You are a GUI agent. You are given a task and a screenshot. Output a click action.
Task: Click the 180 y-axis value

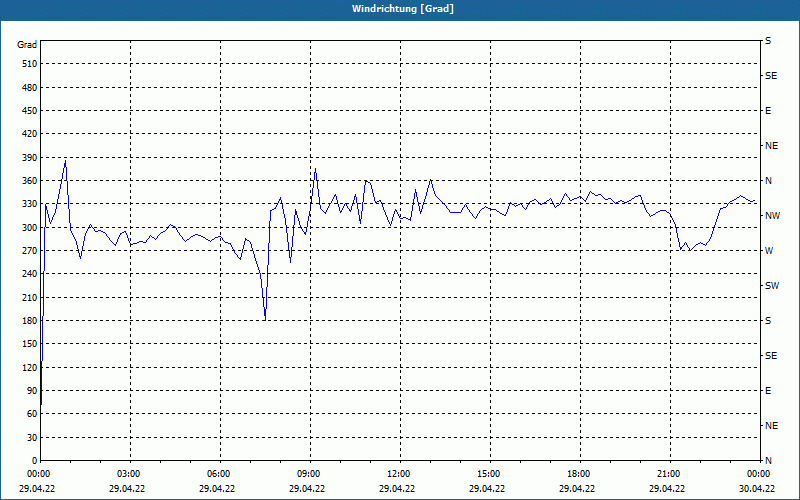[30, 320]
